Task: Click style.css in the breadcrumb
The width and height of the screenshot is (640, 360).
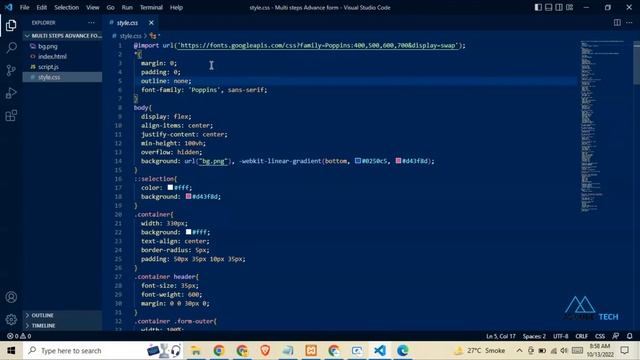Action: (130, 36)
